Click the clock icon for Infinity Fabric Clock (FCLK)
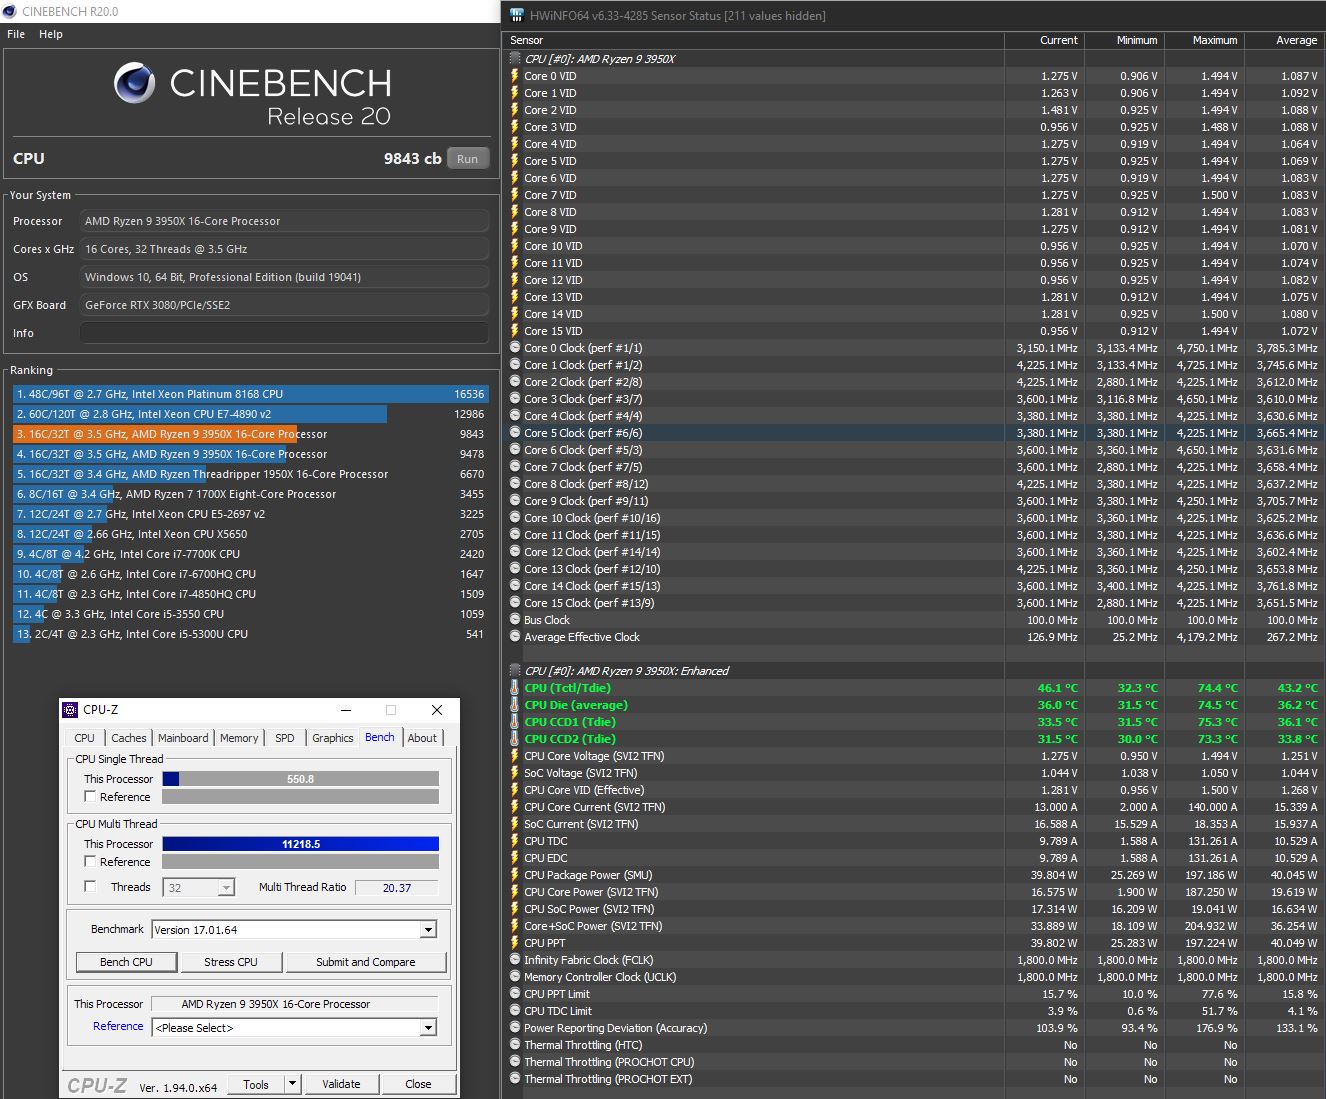Screen dimensions: 1326x1099 [515, 960]
